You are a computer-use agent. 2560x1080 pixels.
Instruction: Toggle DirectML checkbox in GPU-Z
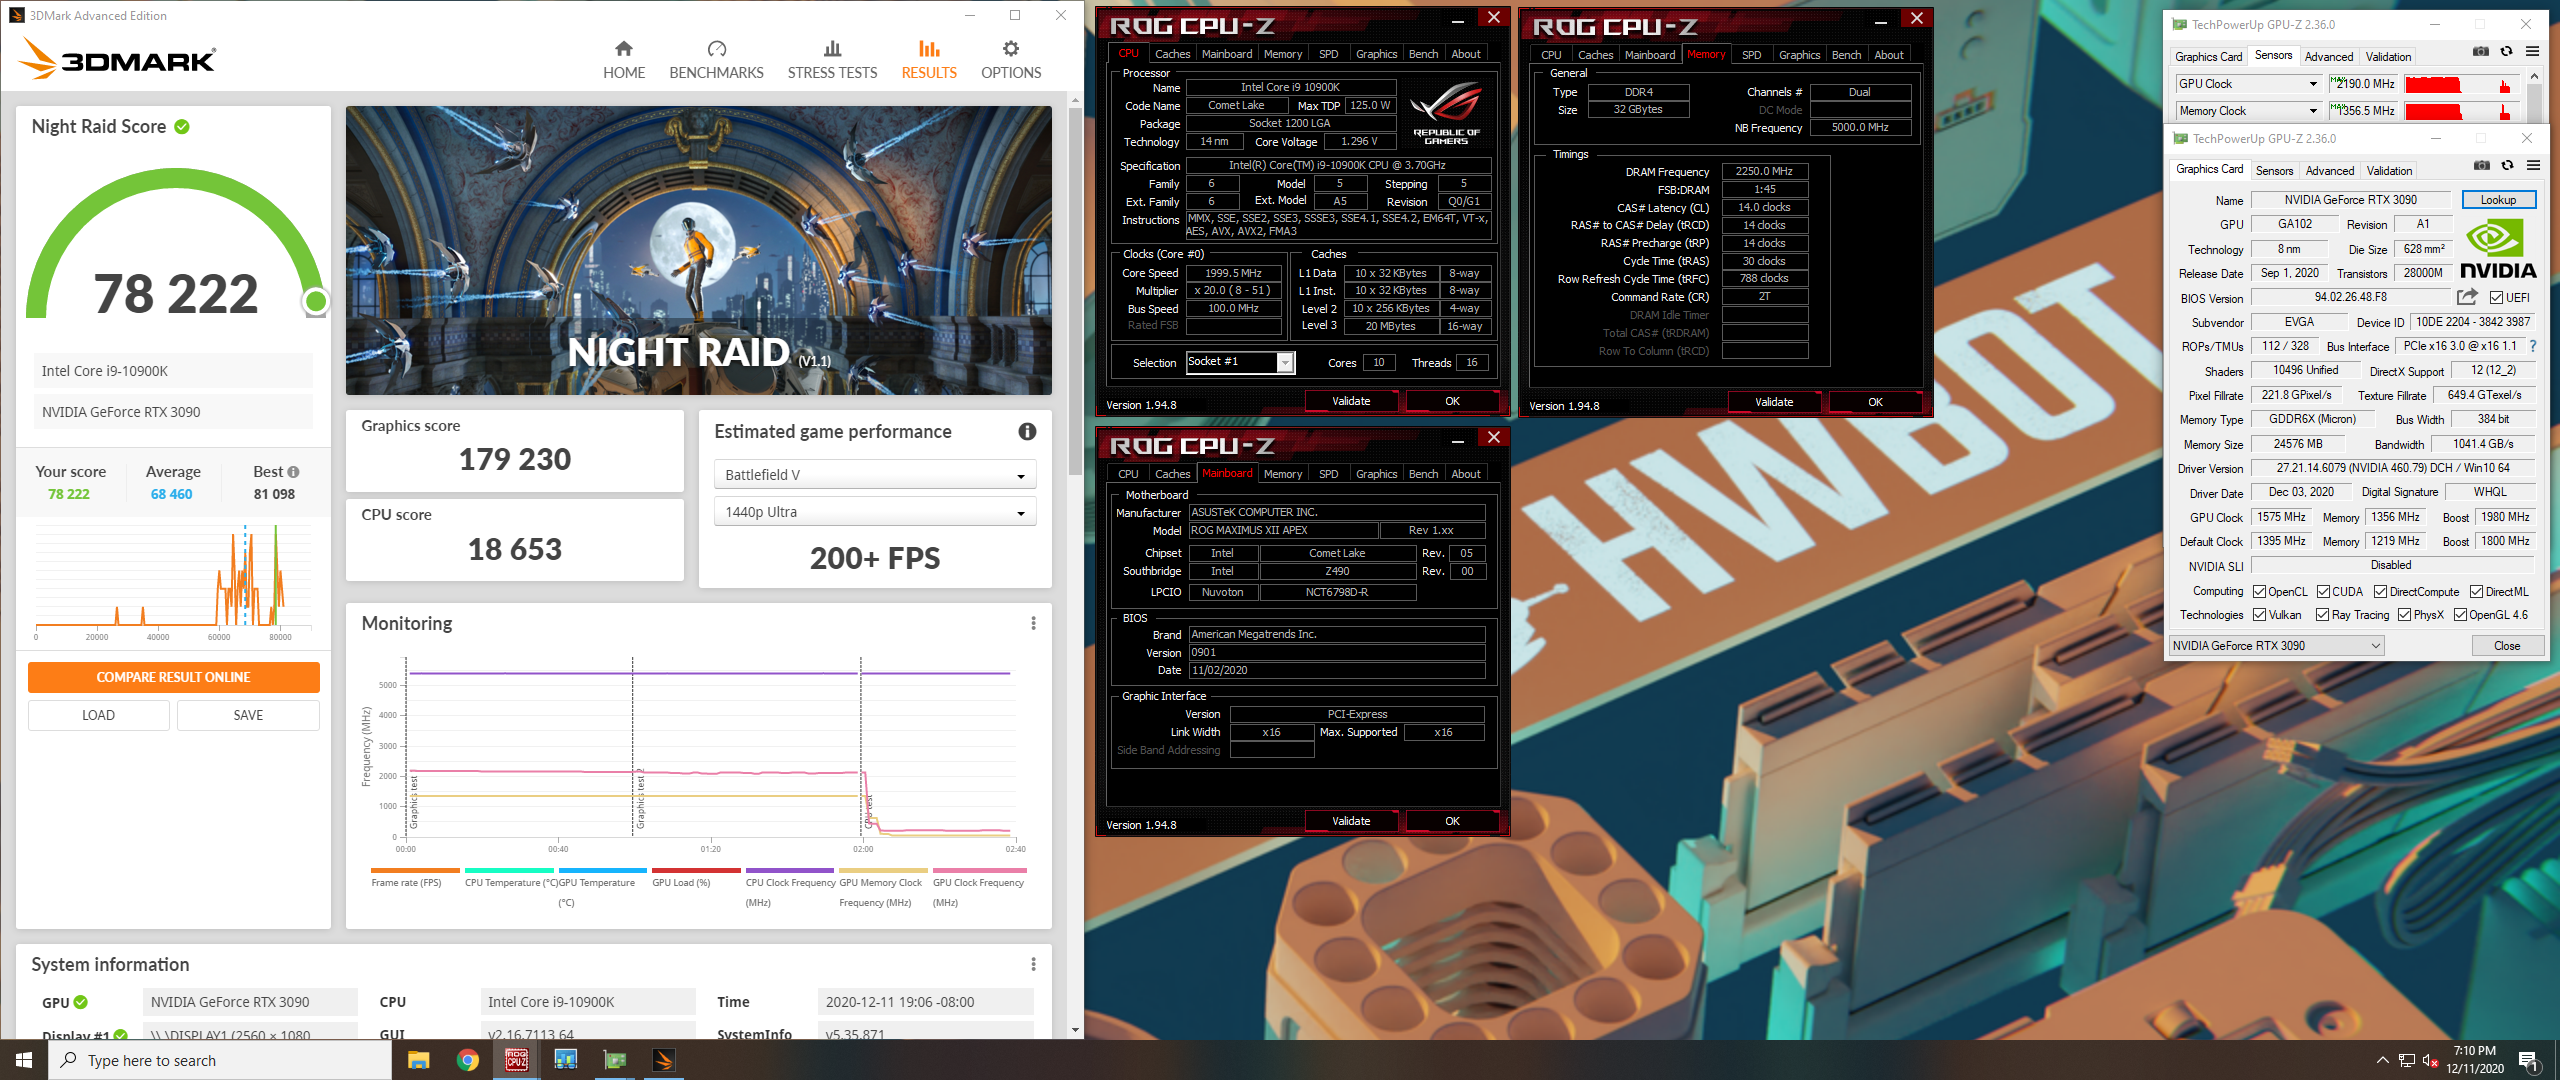point(2477,592)
